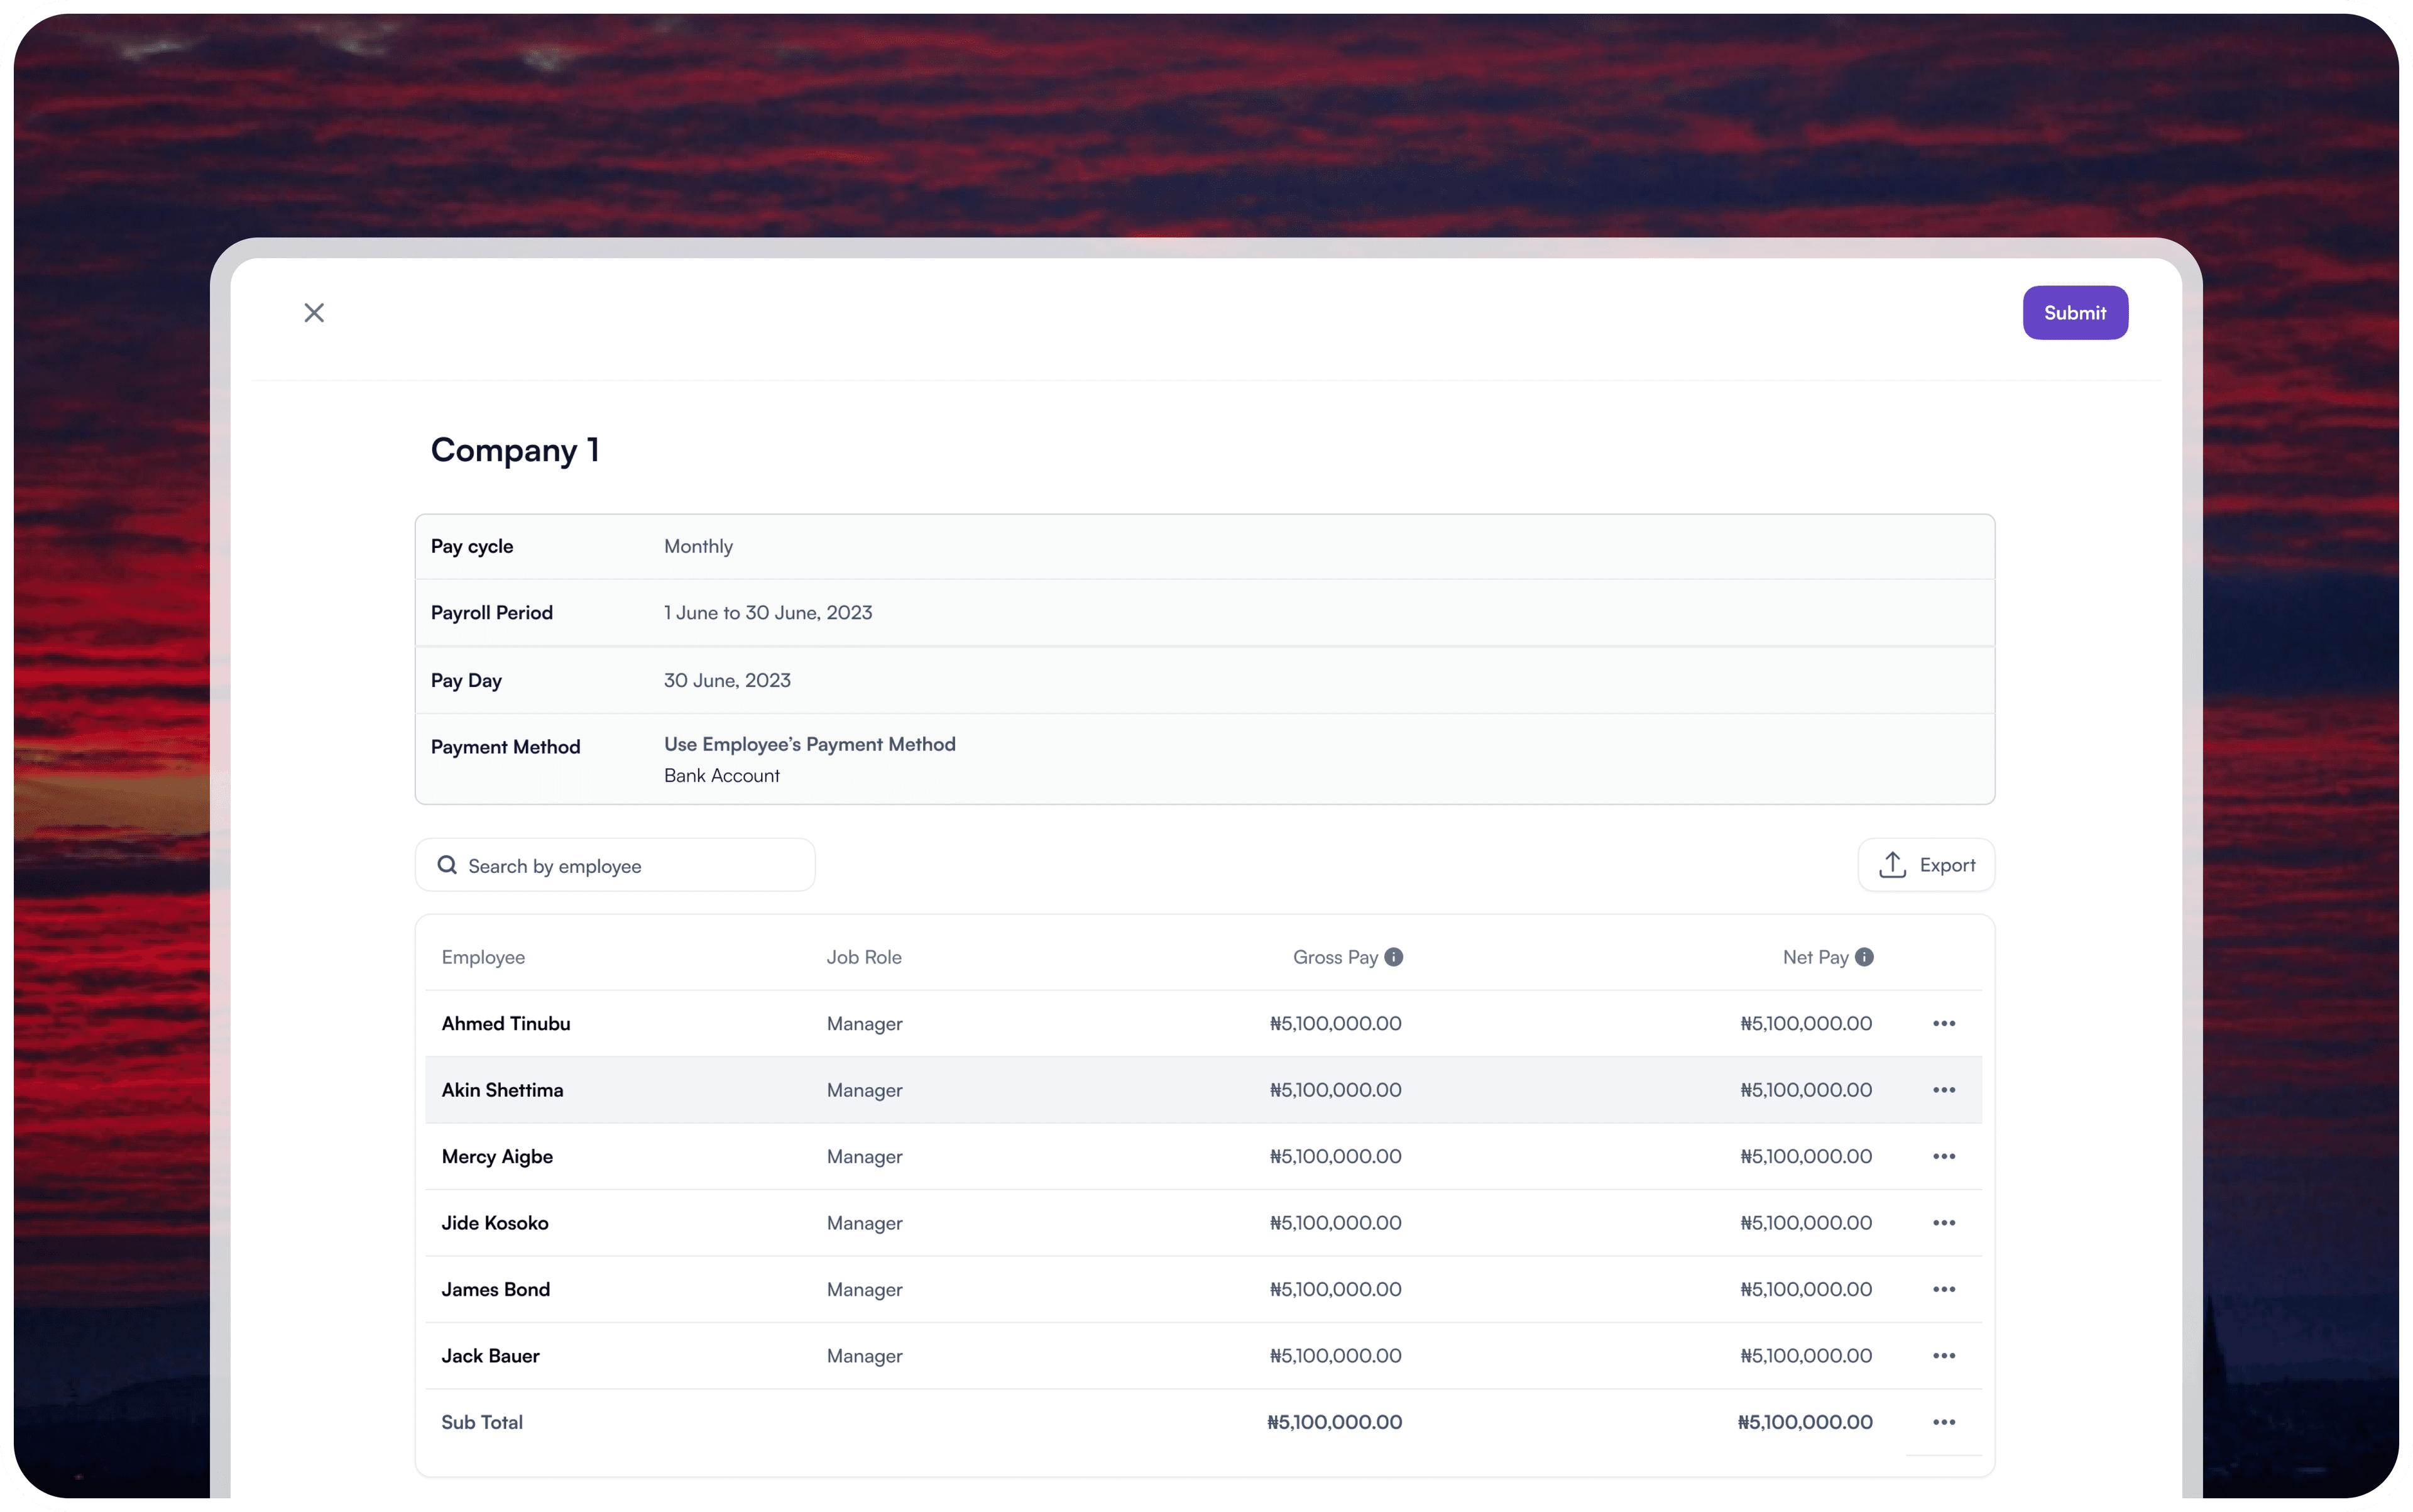2413x1512 pixels.
Task: Open more options for Jide Kosoko
Action: (1943, 1223)
